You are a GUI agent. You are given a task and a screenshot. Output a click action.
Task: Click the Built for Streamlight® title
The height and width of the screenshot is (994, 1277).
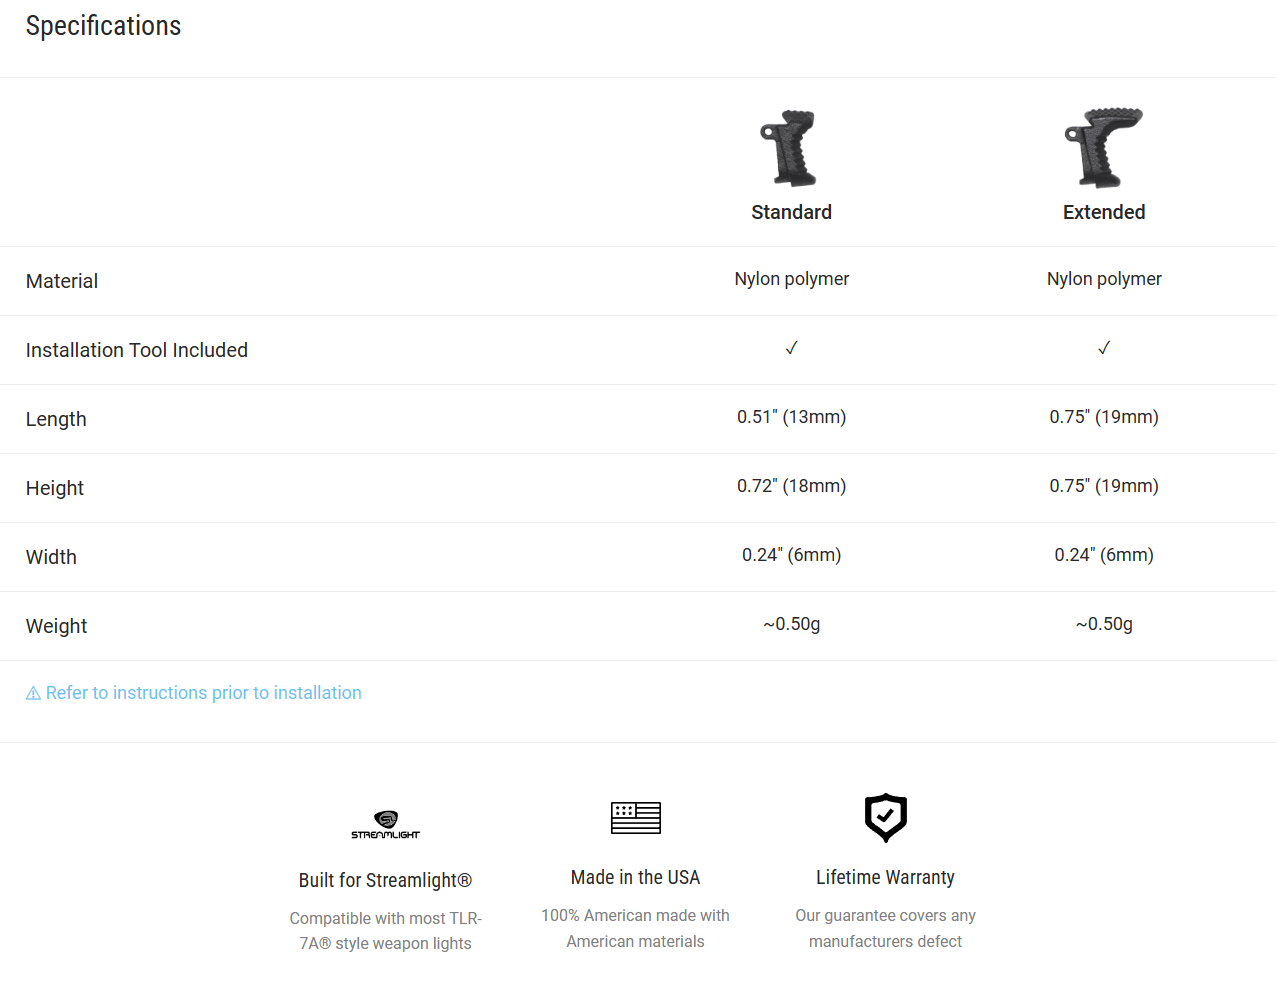[385, 880]
